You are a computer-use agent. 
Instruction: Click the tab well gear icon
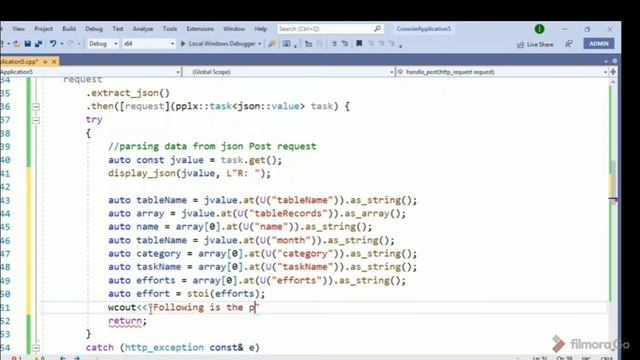tap(615, 61)
